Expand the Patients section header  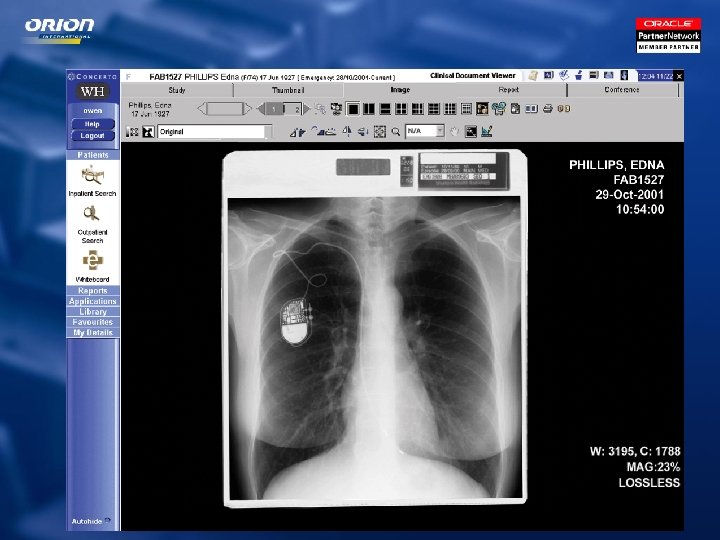point(93,155)
